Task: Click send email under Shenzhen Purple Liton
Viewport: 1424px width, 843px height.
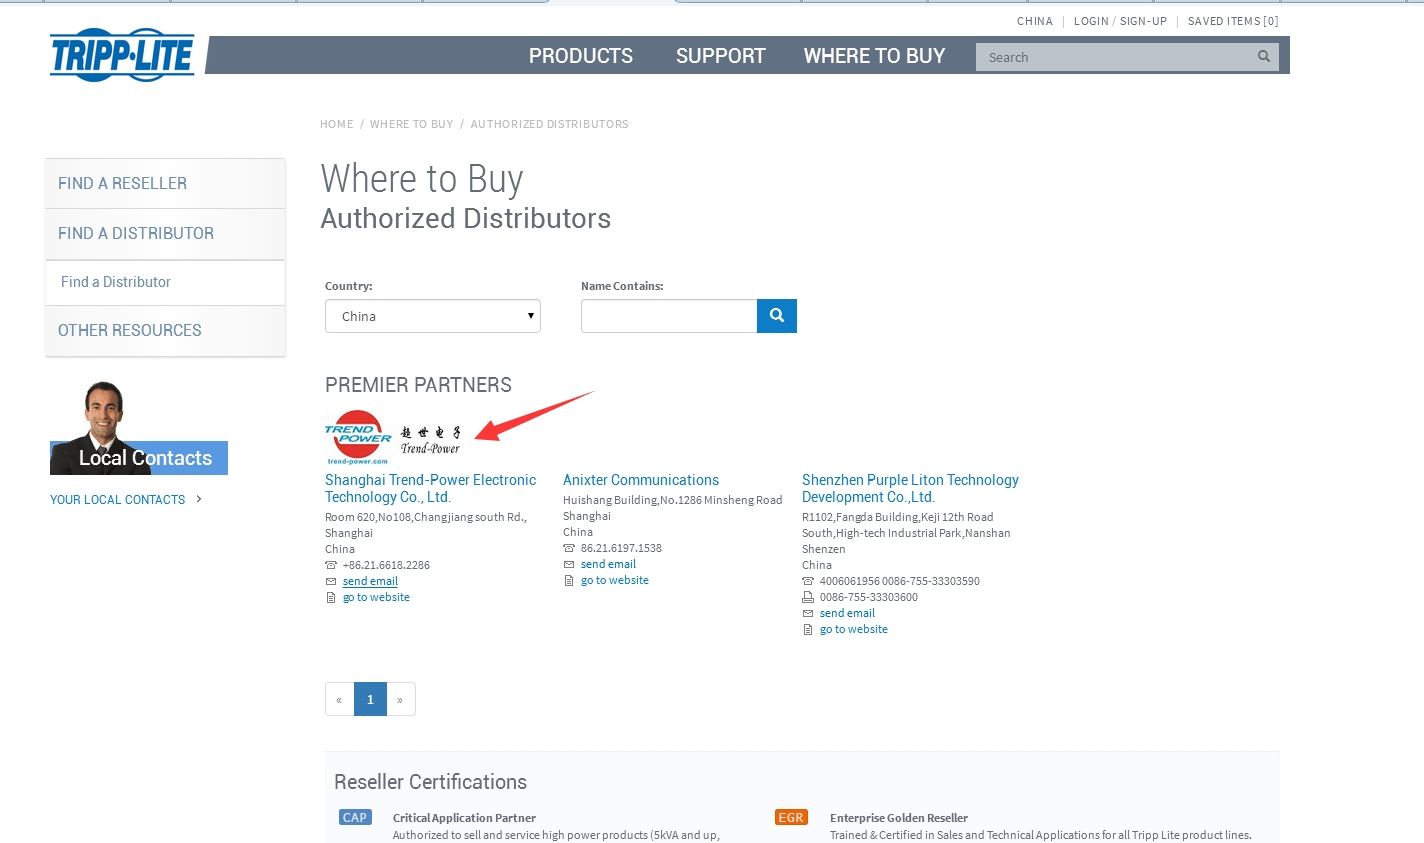Action: pos(847,613)
